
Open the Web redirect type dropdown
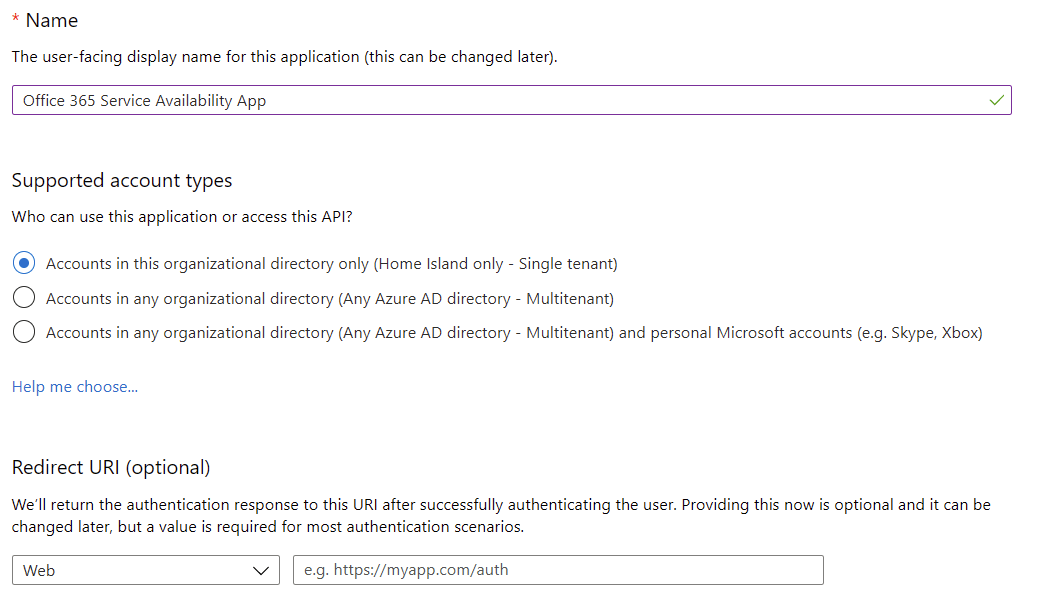coord(145,570)
